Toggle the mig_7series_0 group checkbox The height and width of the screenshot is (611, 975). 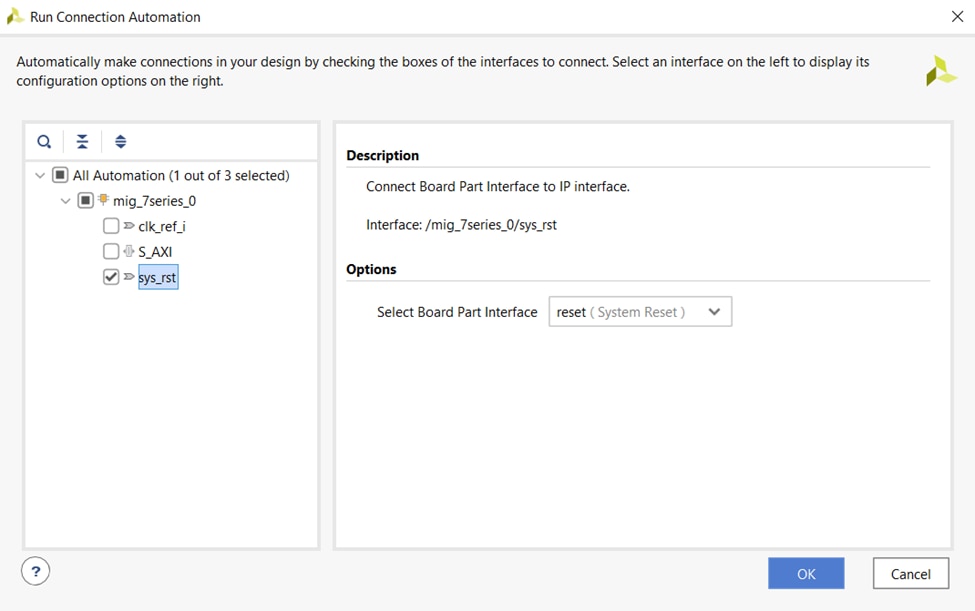pyautogui.click(x=85, y=200)
